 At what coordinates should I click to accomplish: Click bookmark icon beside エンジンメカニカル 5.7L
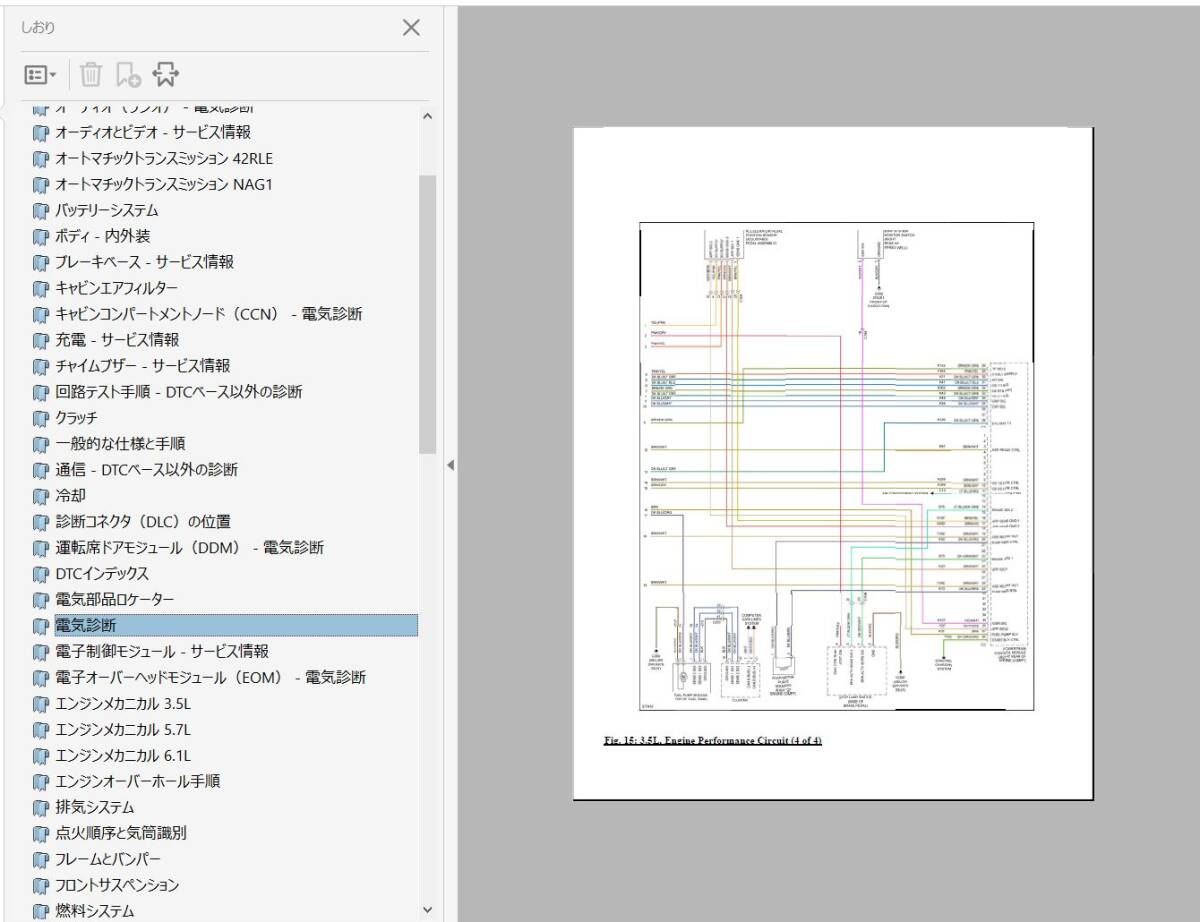41,731
